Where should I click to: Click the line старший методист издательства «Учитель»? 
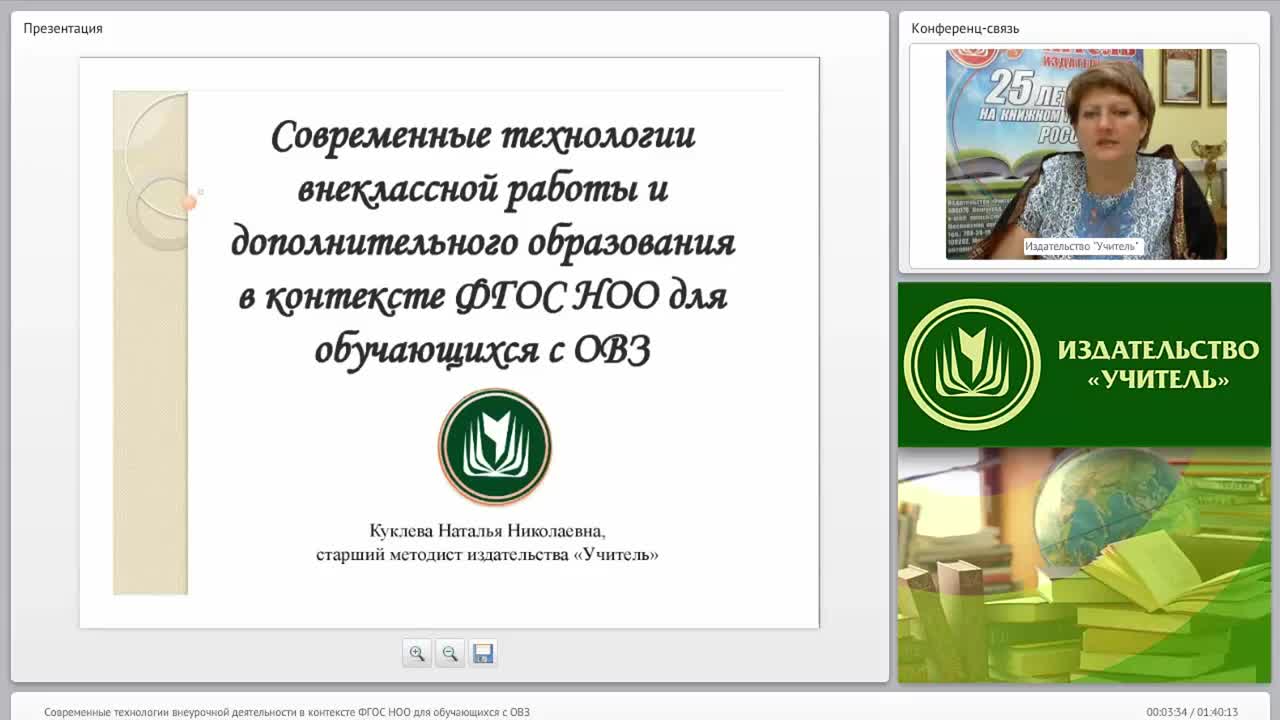[487, 554]
